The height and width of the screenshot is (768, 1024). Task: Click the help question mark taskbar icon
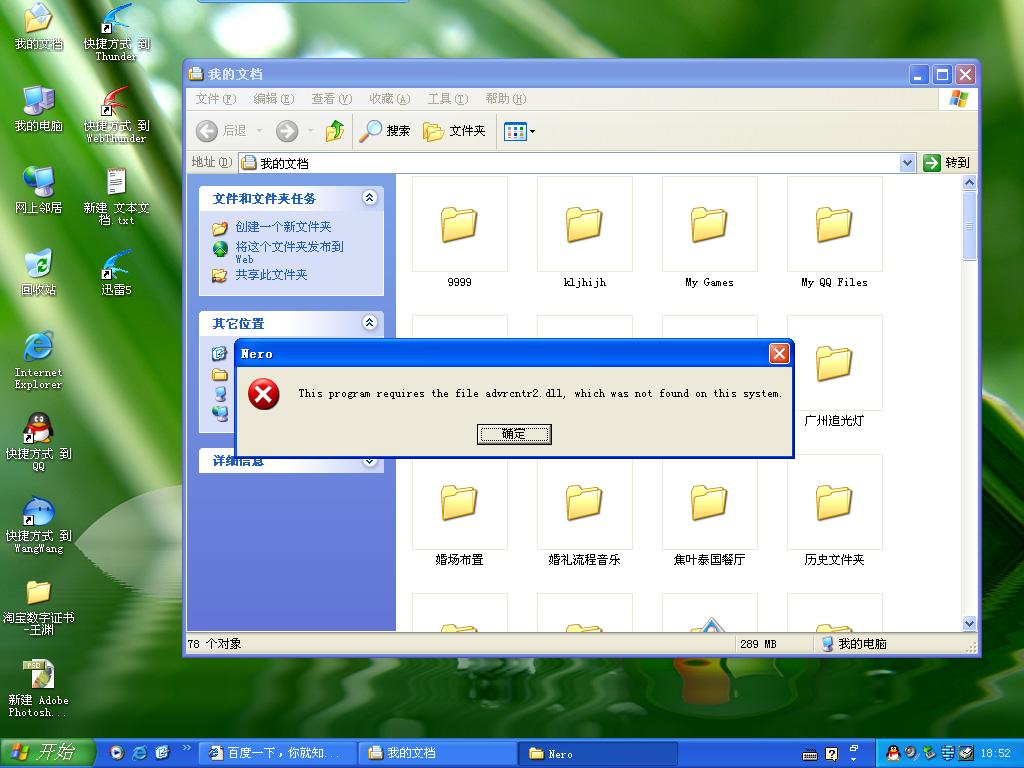coord(831,754)
